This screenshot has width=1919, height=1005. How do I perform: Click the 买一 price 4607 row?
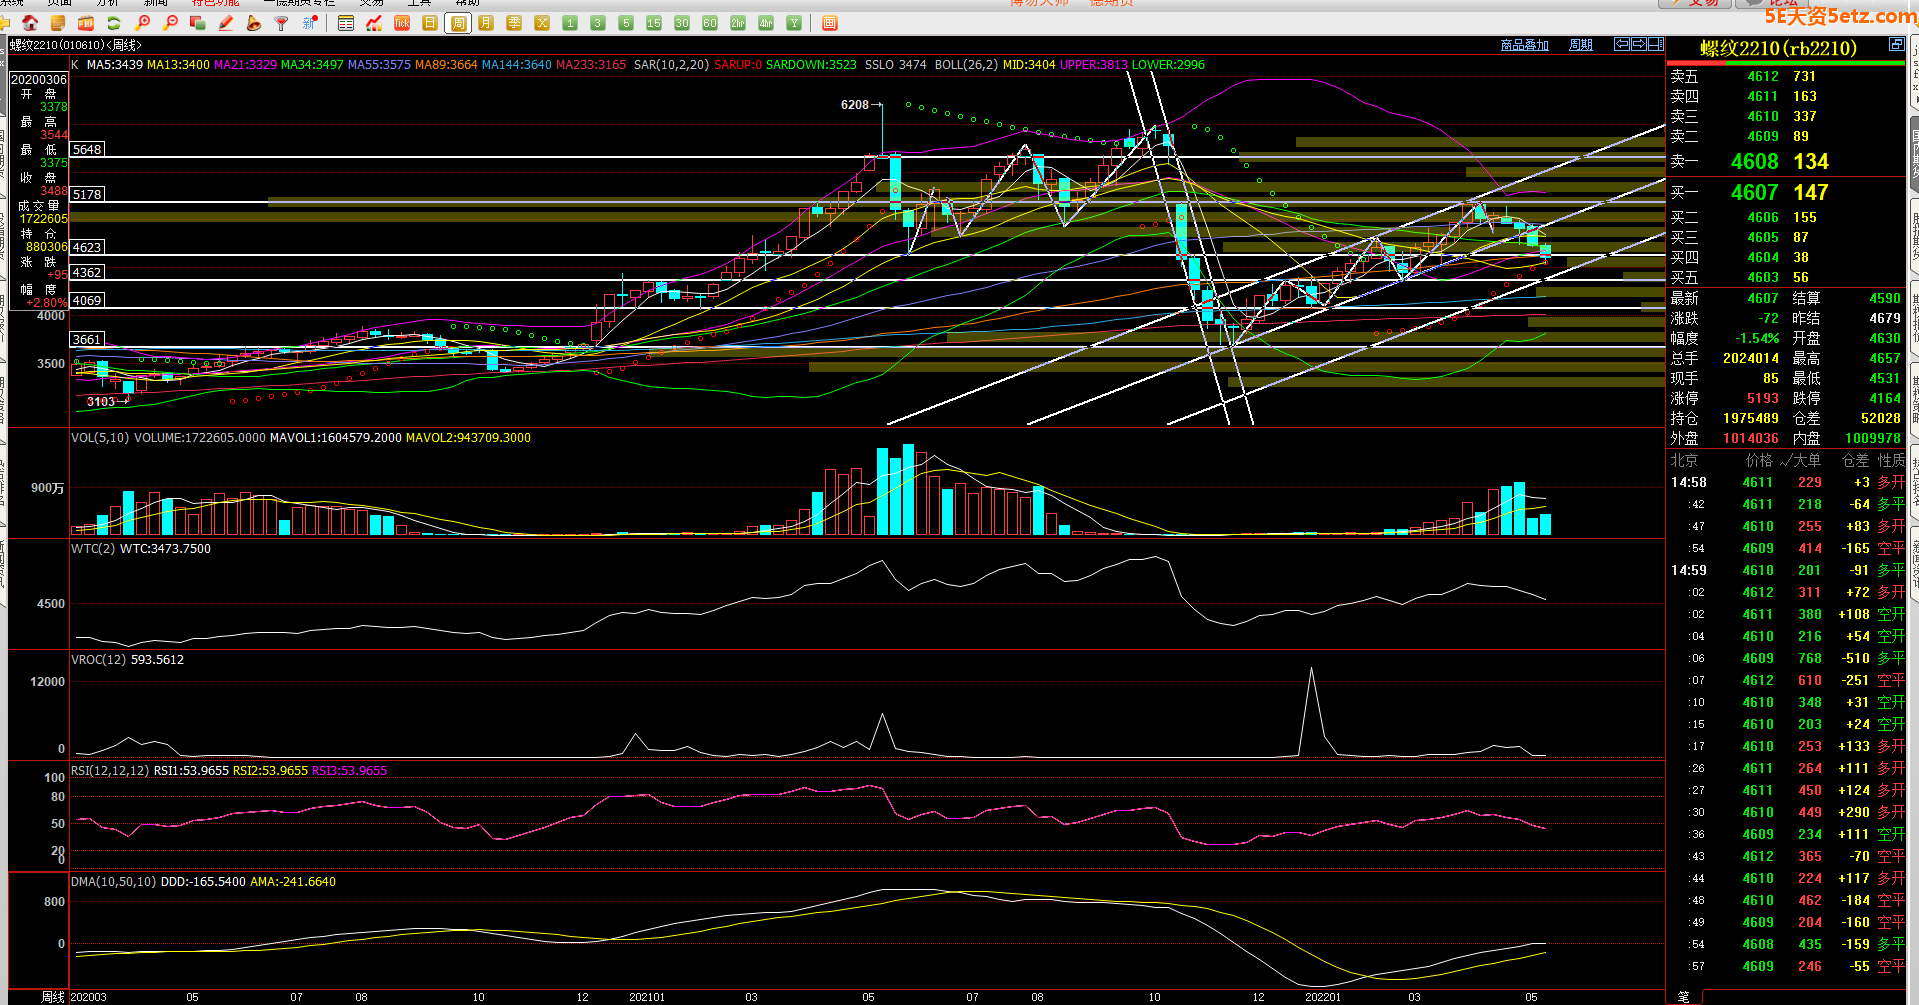point(1786,193)
